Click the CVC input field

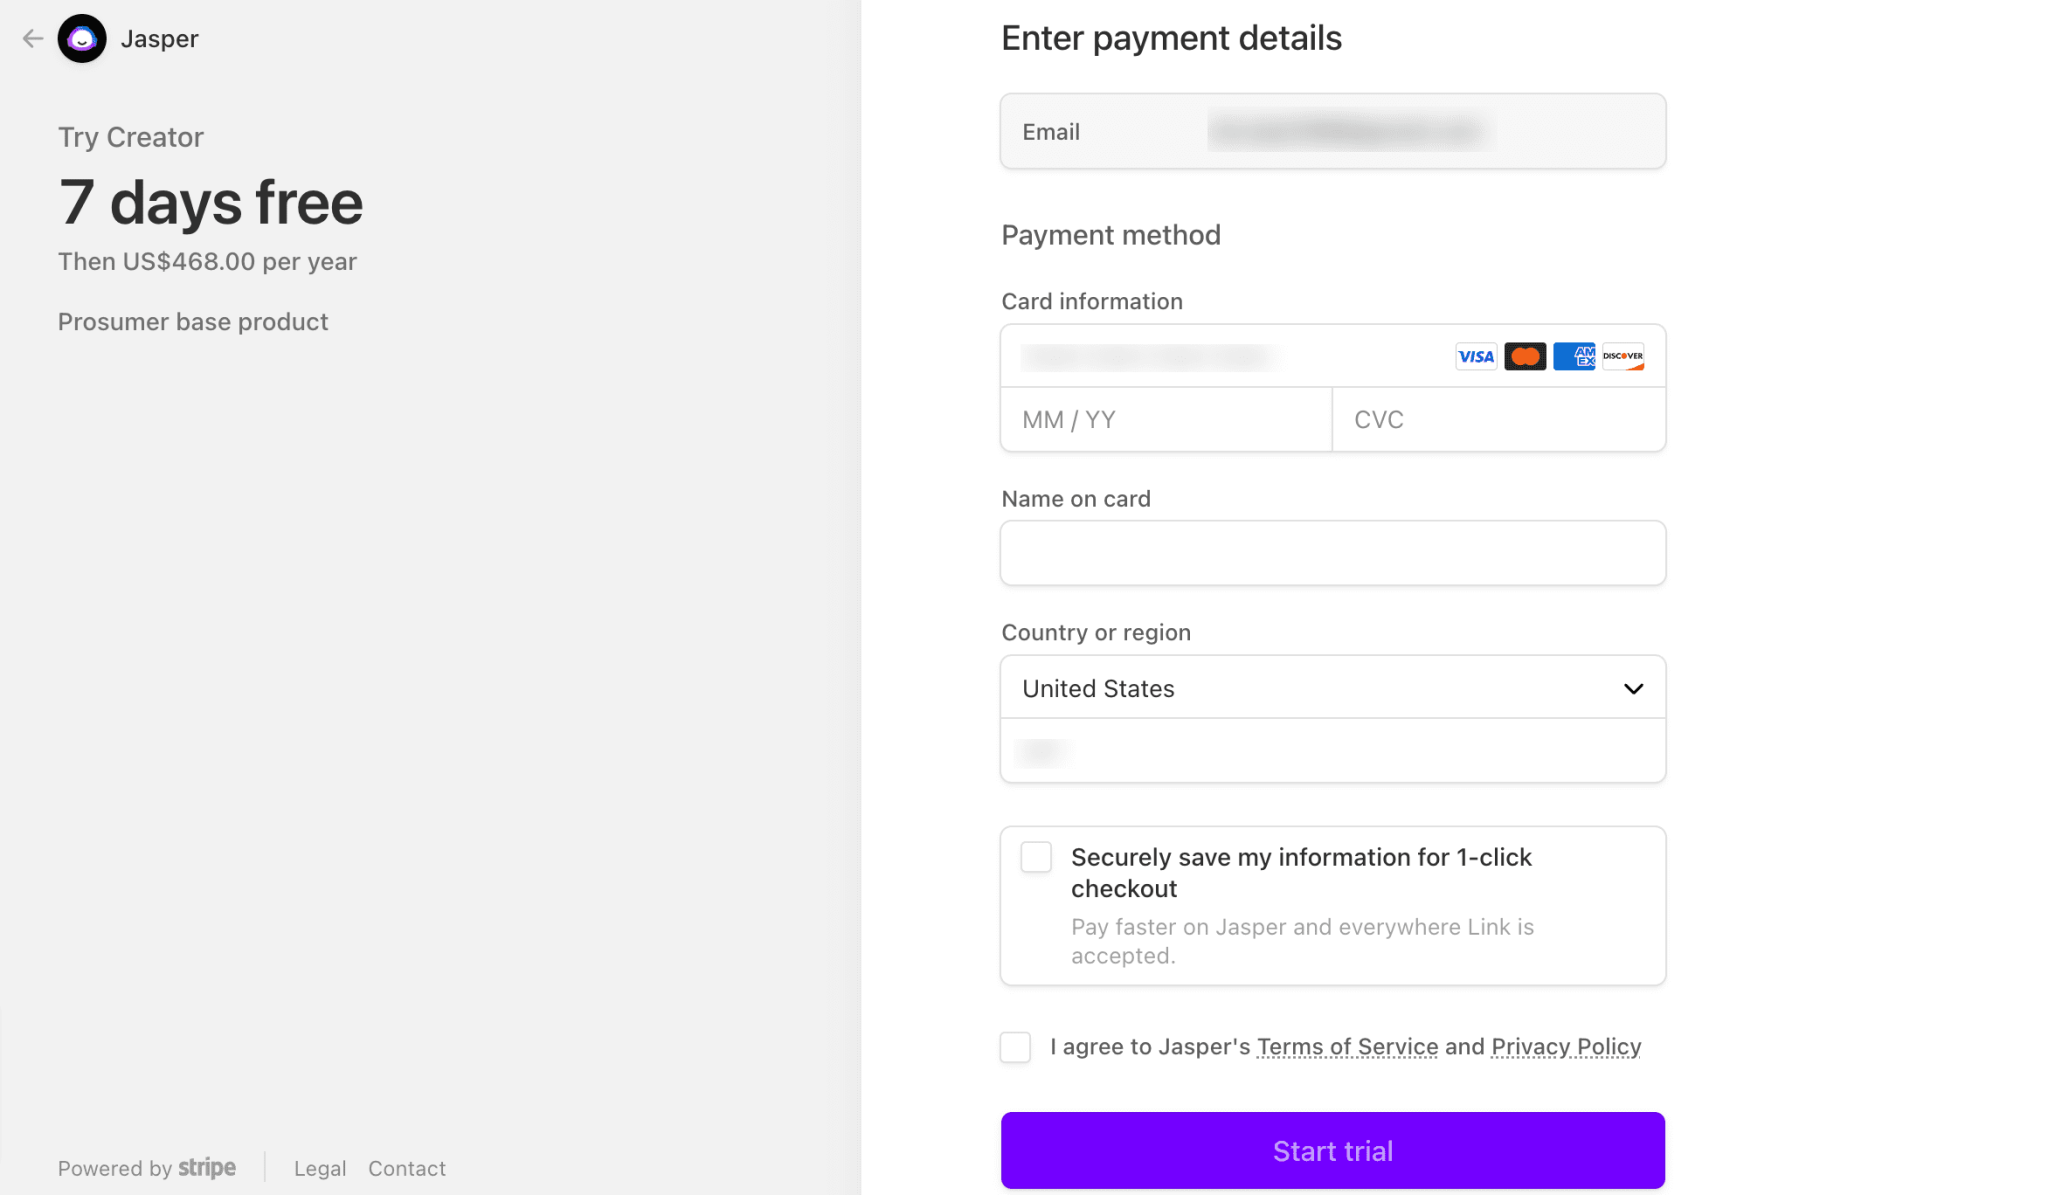point(1498,420)
